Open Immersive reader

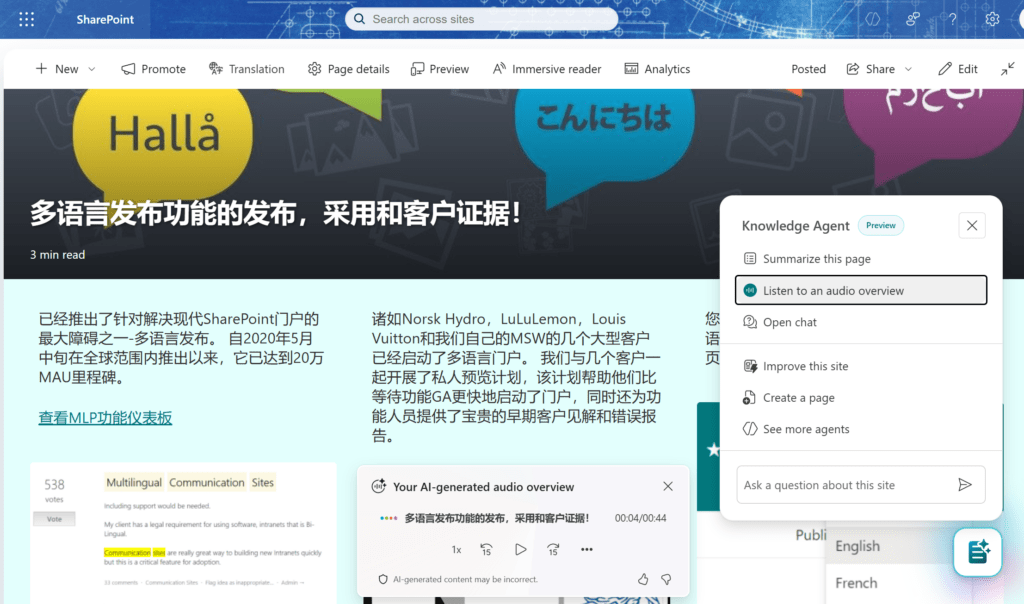tap(546, 68)
